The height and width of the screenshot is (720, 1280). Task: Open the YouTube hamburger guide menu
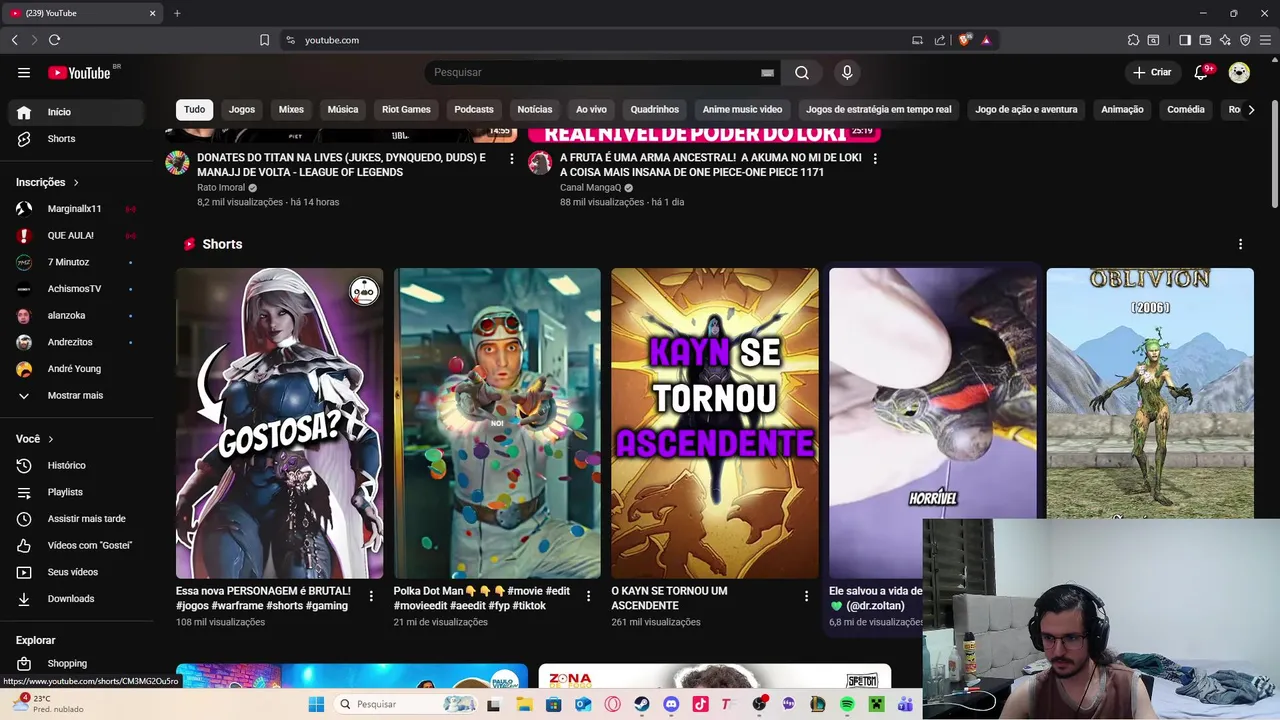tap(24, 72)
